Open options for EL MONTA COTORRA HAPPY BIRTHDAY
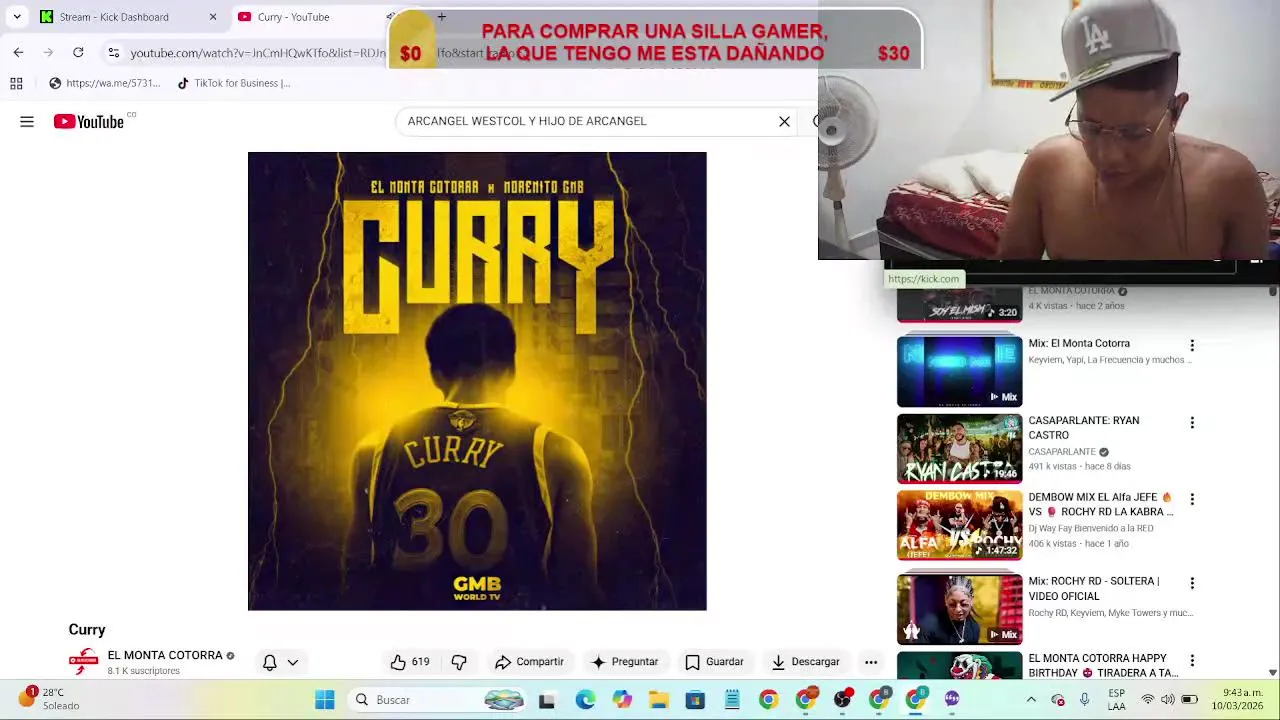 (x=1191, y=661)
